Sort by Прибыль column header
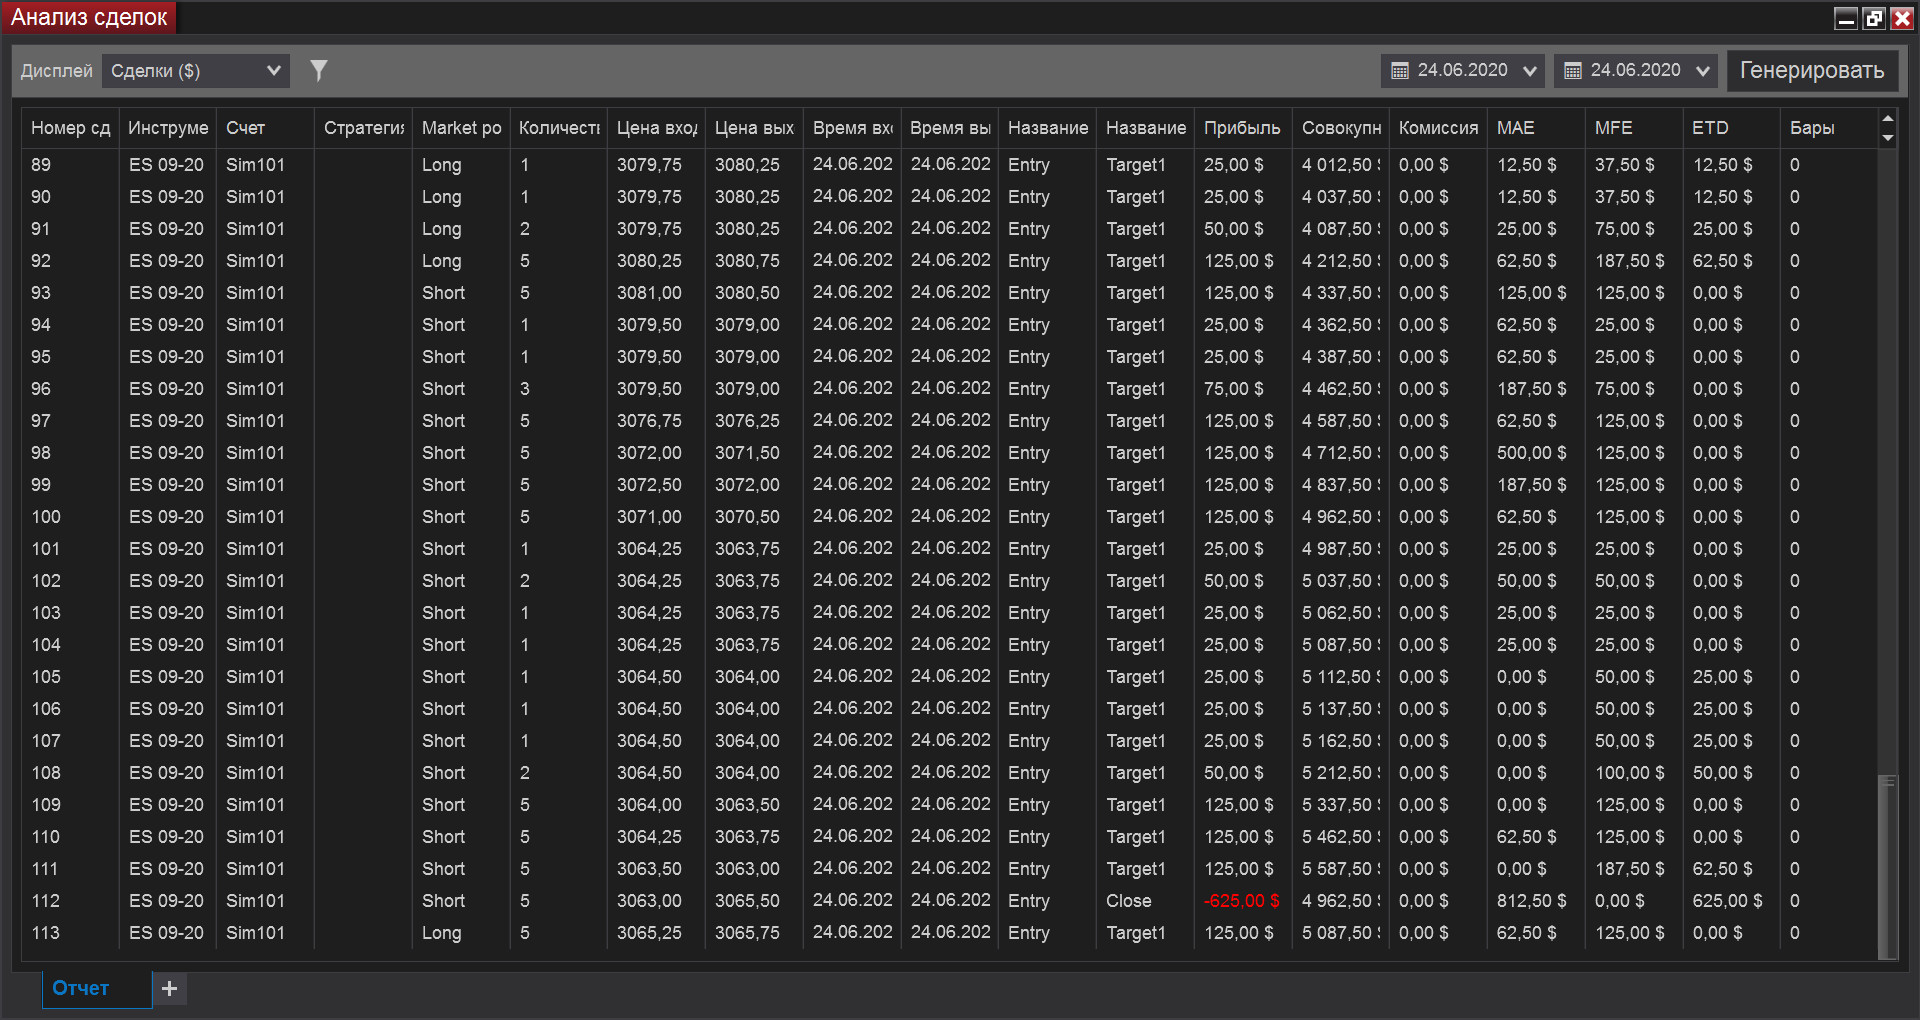Image resolution: width=1920 pixels, height=1020 pixels. 1243,128
